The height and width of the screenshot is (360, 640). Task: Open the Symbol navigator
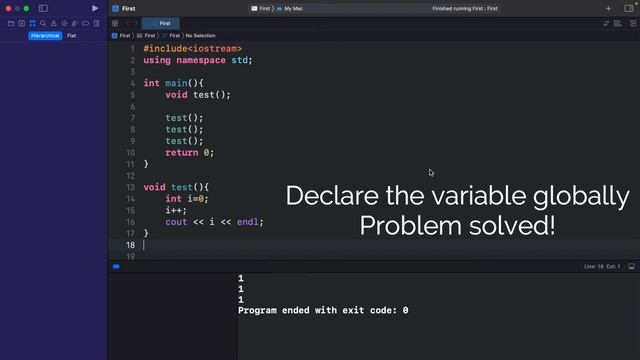[32, 23]
